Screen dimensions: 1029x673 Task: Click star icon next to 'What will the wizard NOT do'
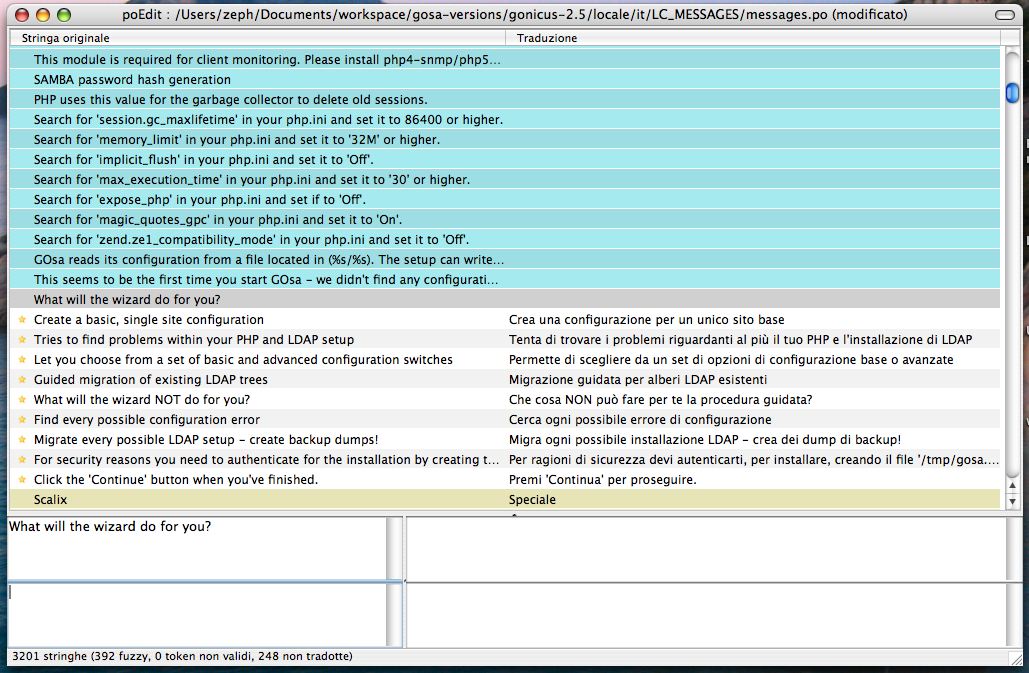pos(21,400)
